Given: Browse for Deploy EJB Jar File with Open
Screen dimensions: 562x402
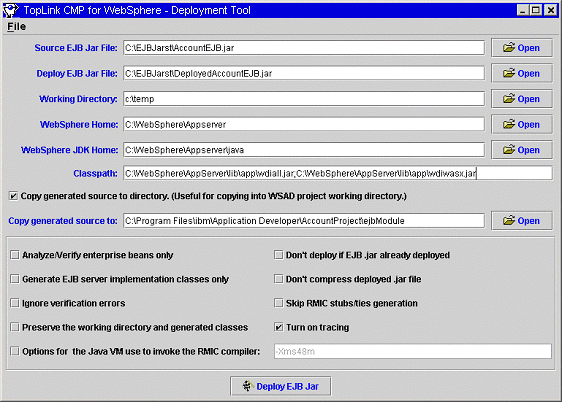Looking at the screenshot, I should (521, 73).
